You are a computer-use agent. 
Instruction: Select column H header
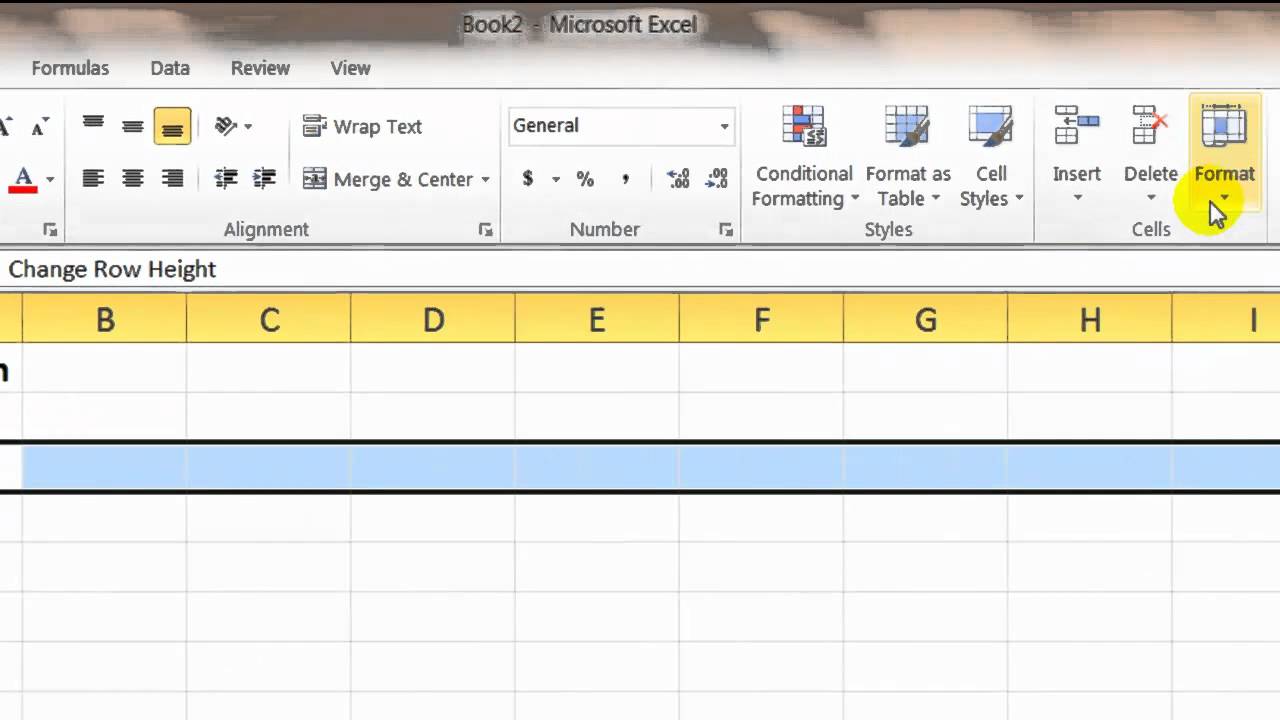[1090, 320]
